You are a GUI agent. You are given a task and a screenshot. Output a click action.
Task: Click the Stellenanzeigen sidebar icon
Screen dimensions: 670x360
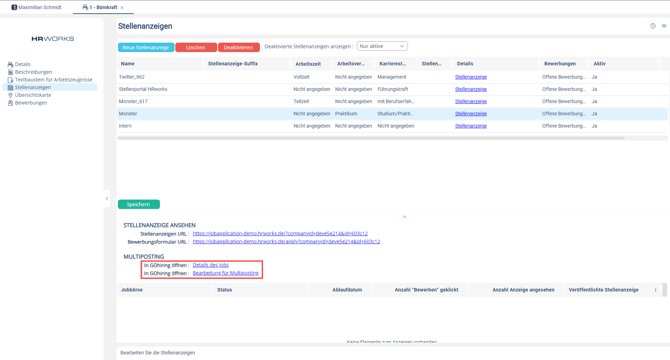10,87
